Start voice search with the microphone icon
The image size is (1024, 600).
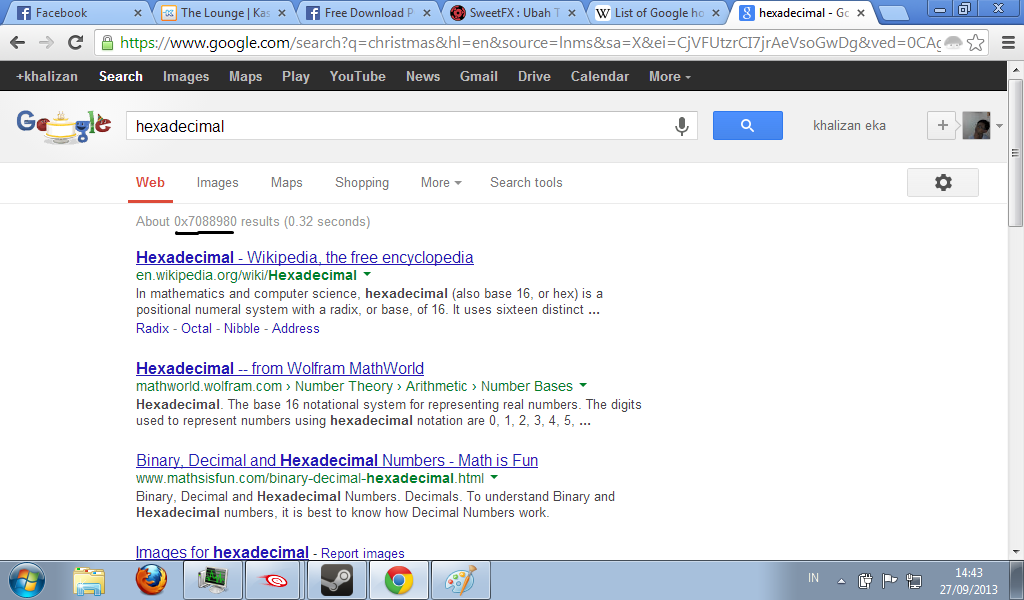coord(681,126)
